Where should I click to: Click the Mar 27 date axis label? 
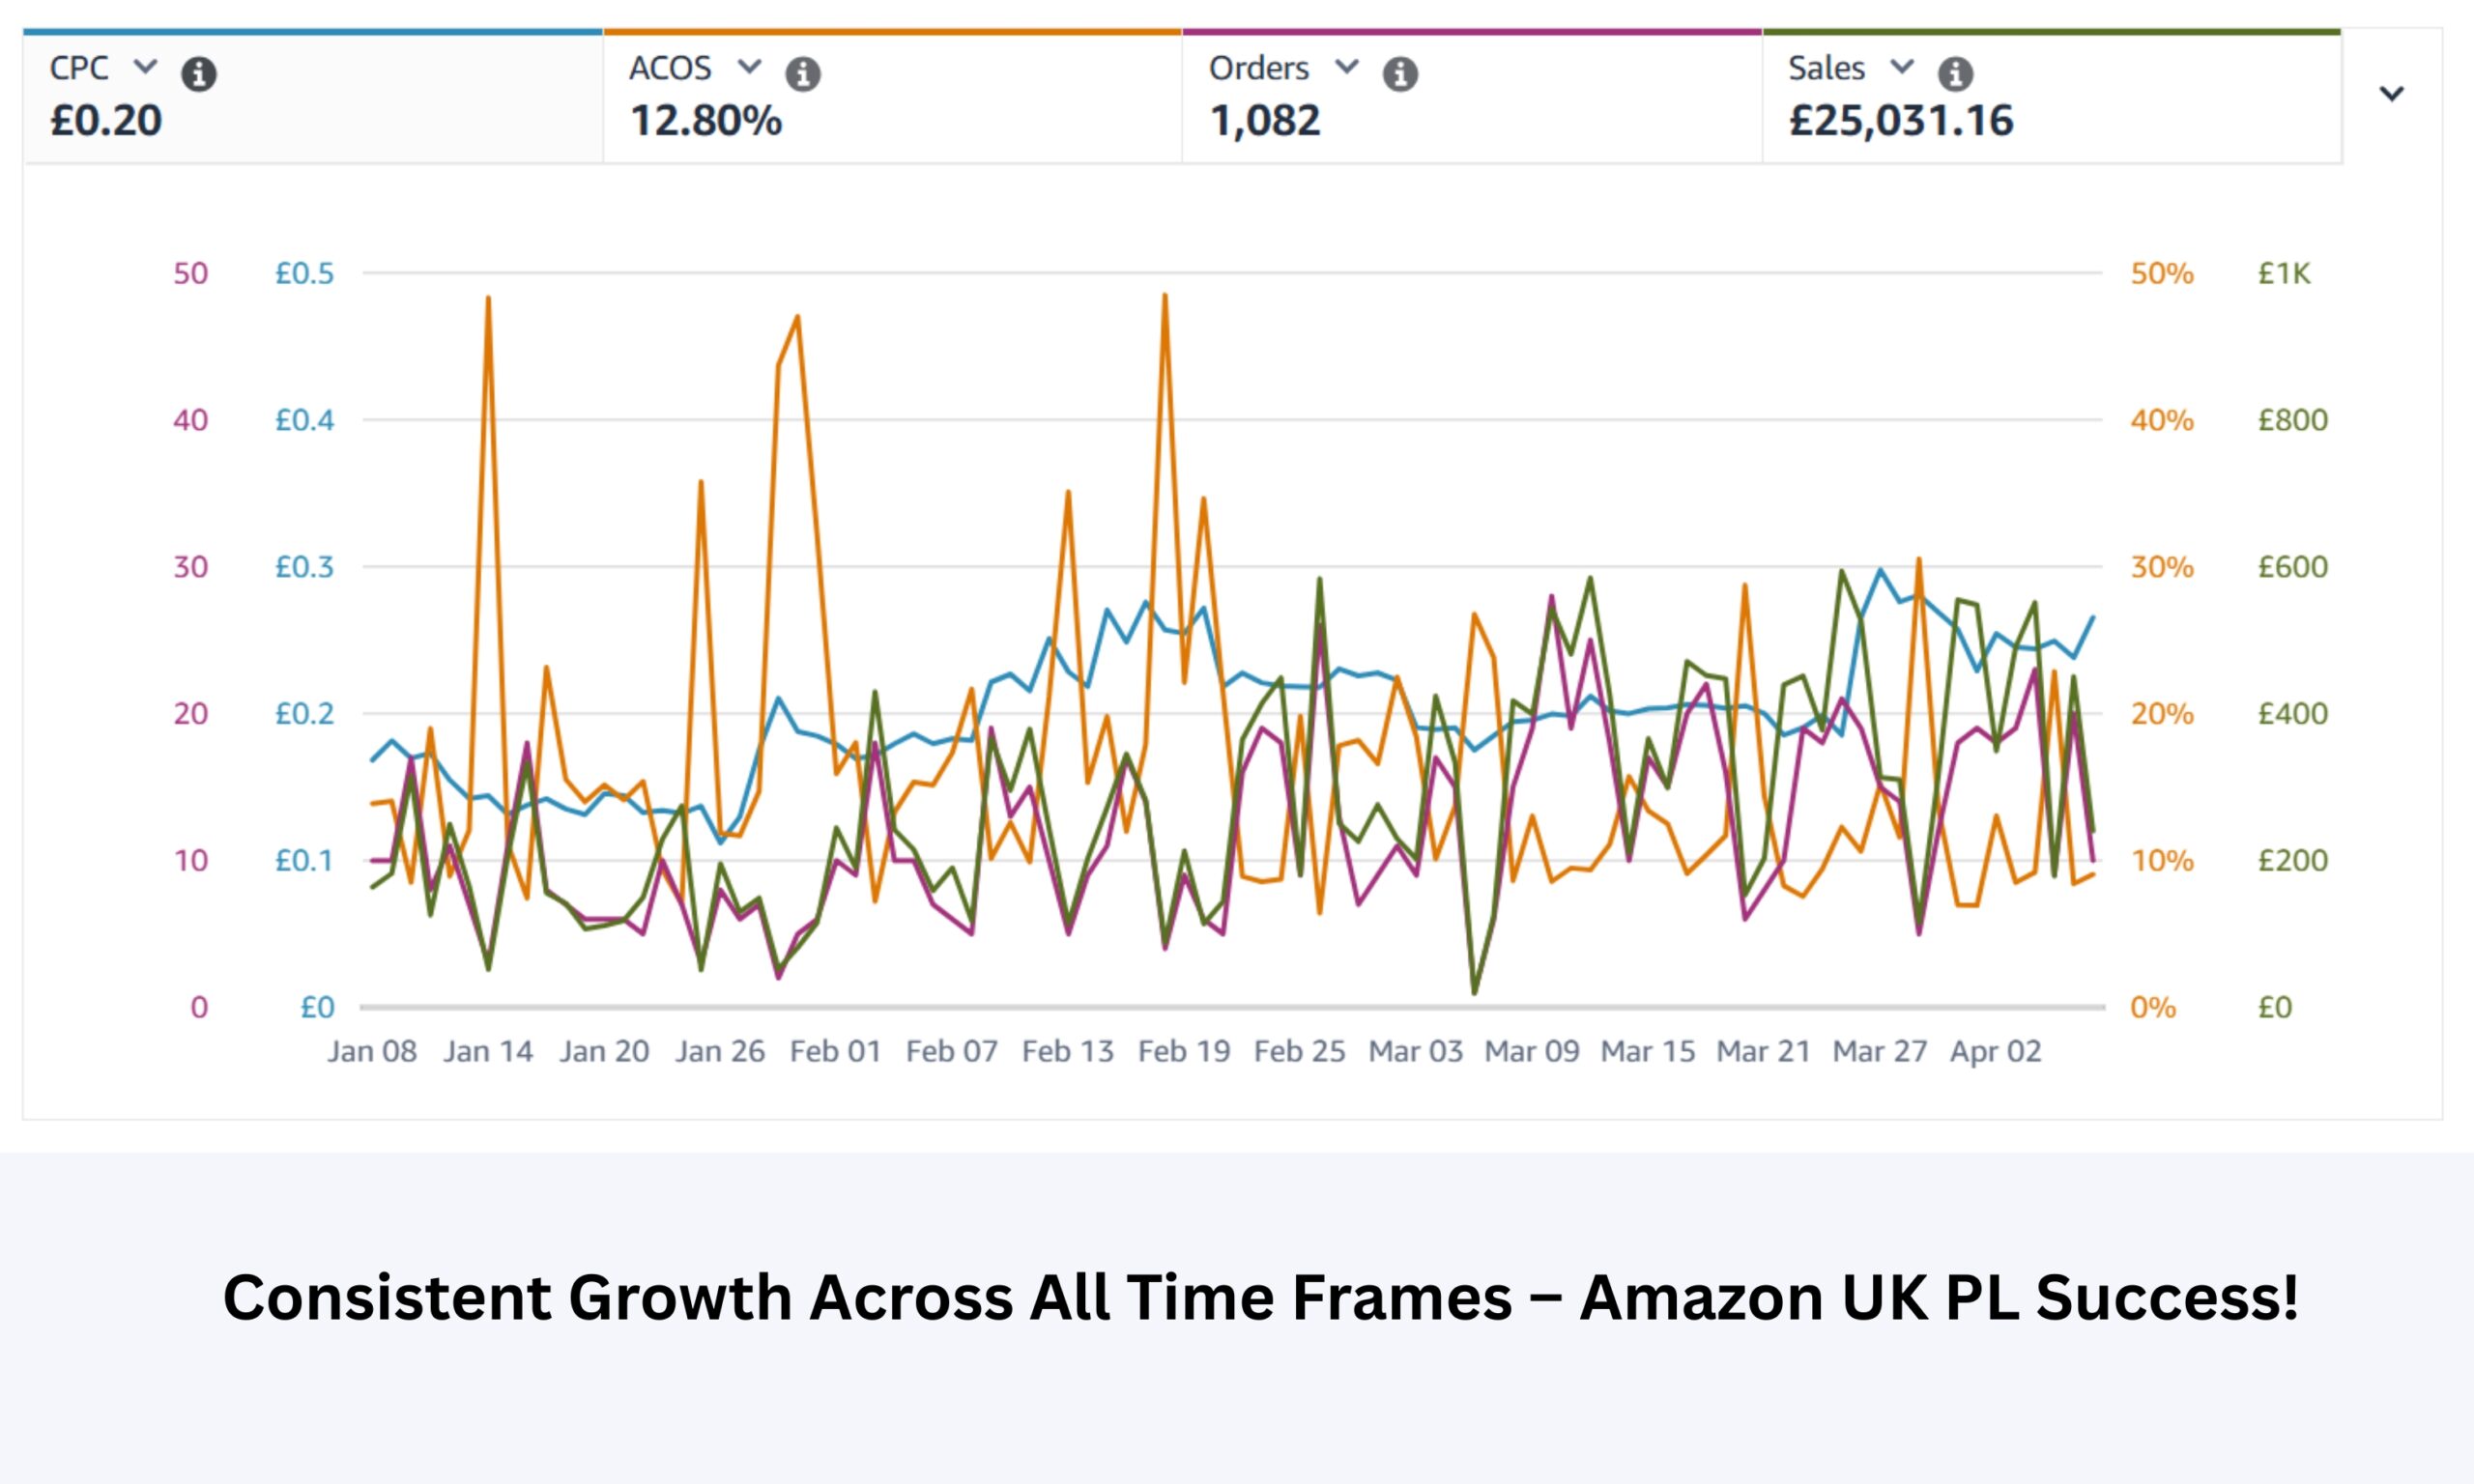point(1879,1052)
